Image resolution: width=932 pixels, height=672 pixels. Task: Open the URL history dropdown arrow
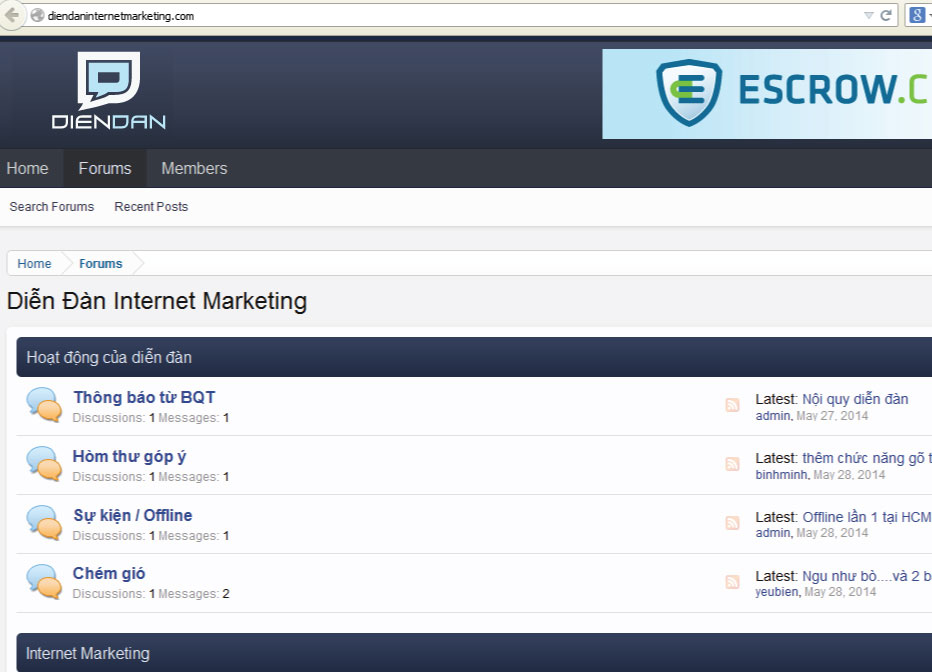coord(868,15)
